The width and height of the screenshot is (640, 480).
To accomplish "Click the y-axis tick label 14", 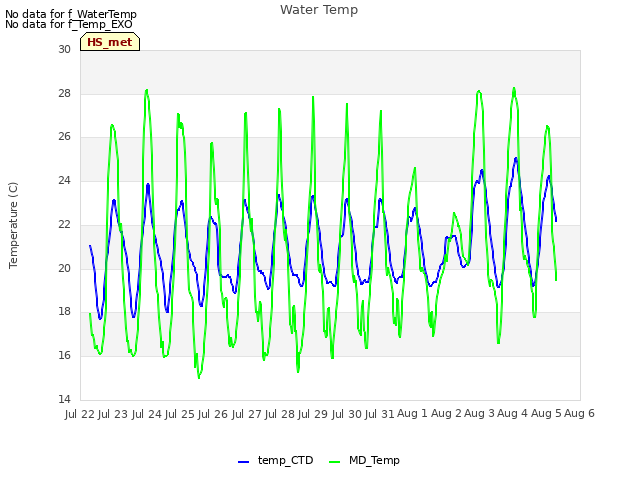I will pos(64,399).
